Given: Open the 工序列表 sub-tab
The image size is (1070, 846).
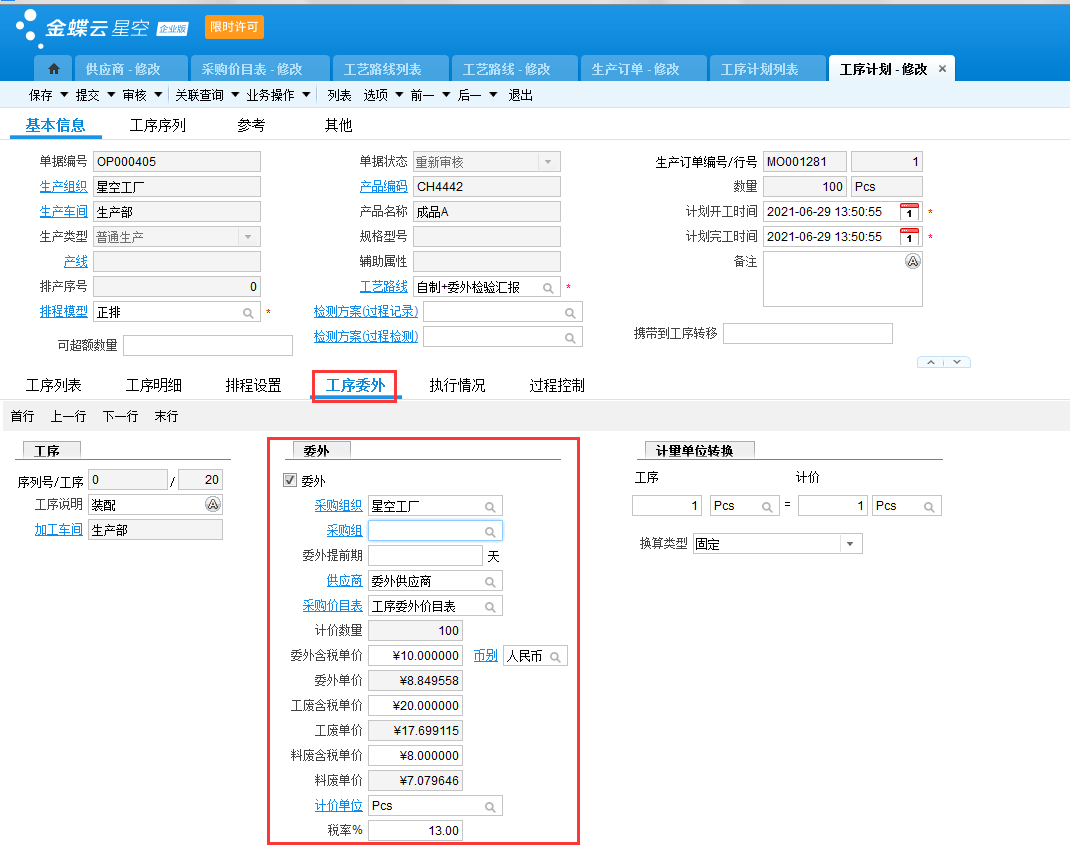Looking at the screenshot, I should tap(54, 385).
